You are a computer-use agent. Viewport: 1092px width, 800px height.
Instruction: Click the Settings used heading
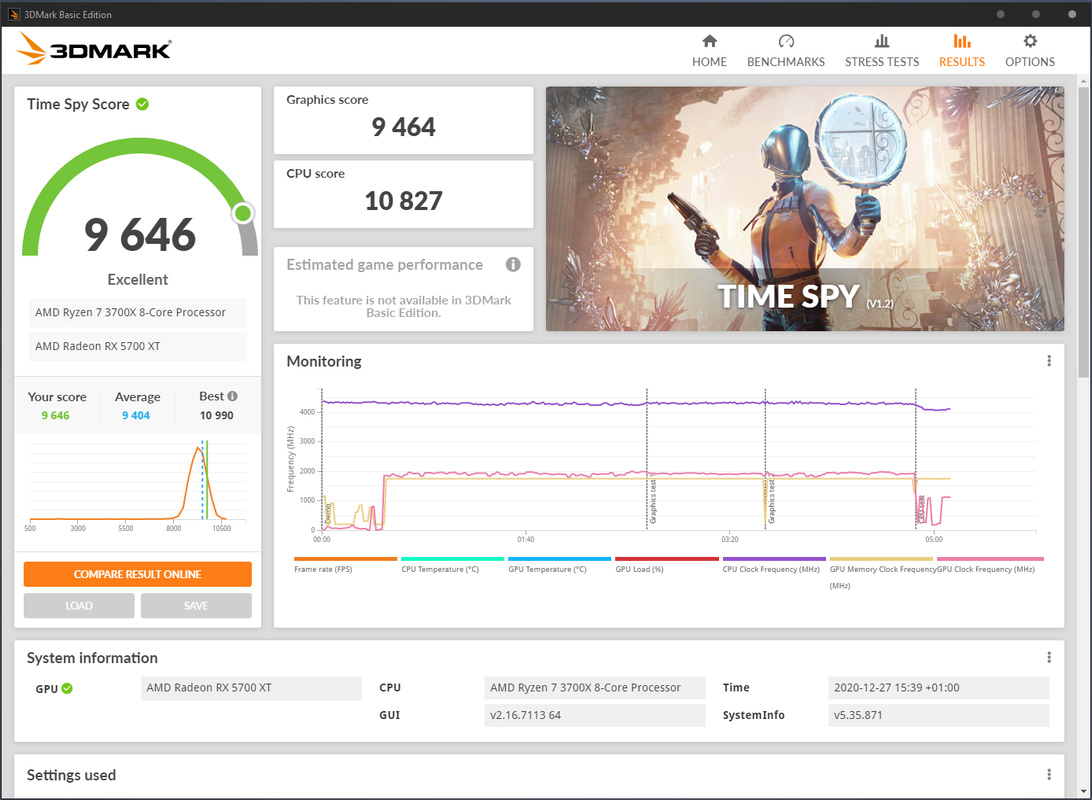(x=71, y=775)
